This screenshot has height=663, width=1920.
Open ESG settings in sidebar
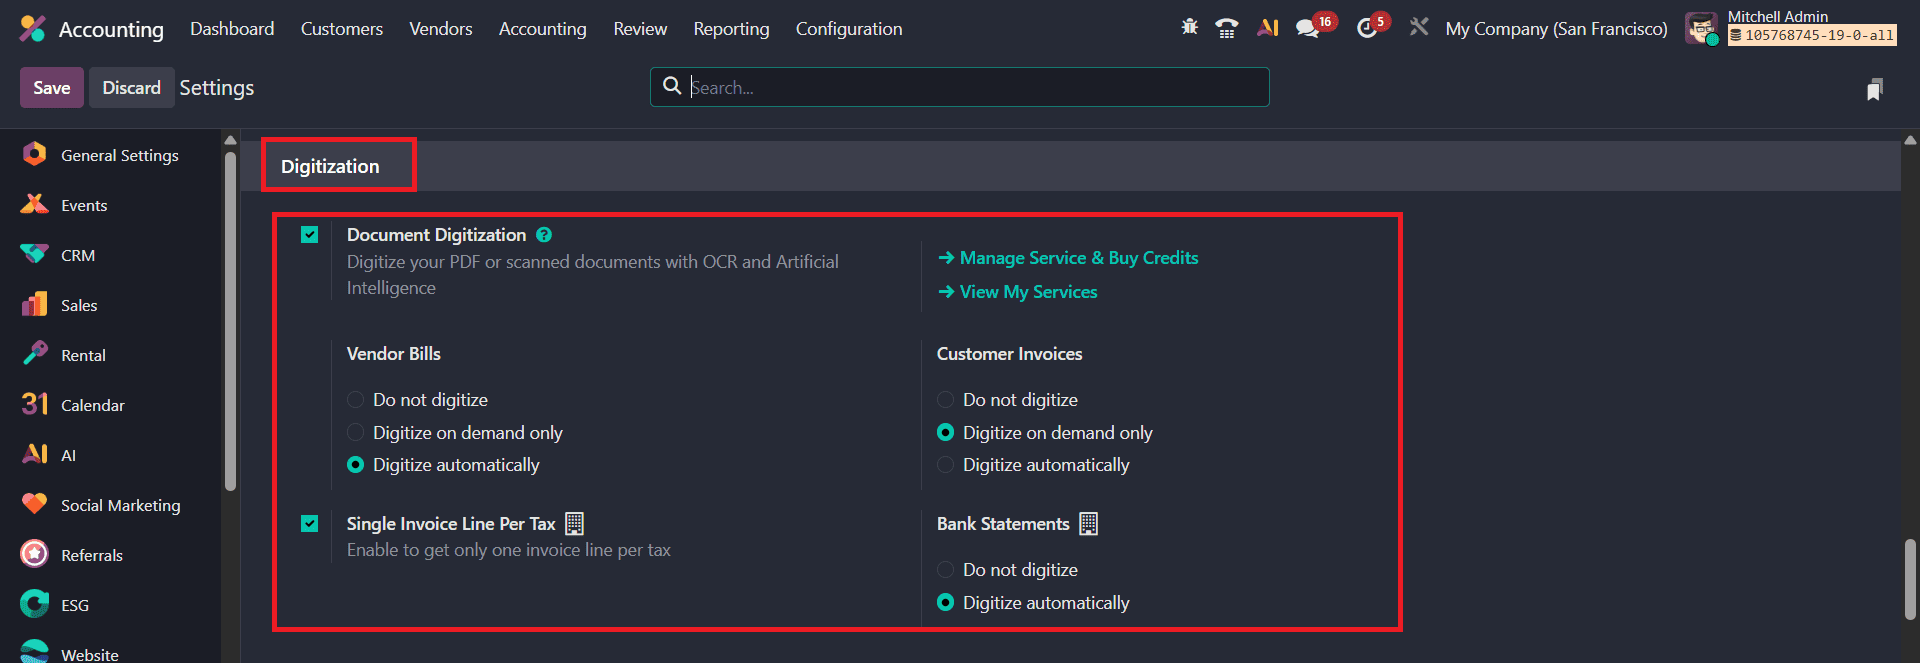tap(110, 605)
